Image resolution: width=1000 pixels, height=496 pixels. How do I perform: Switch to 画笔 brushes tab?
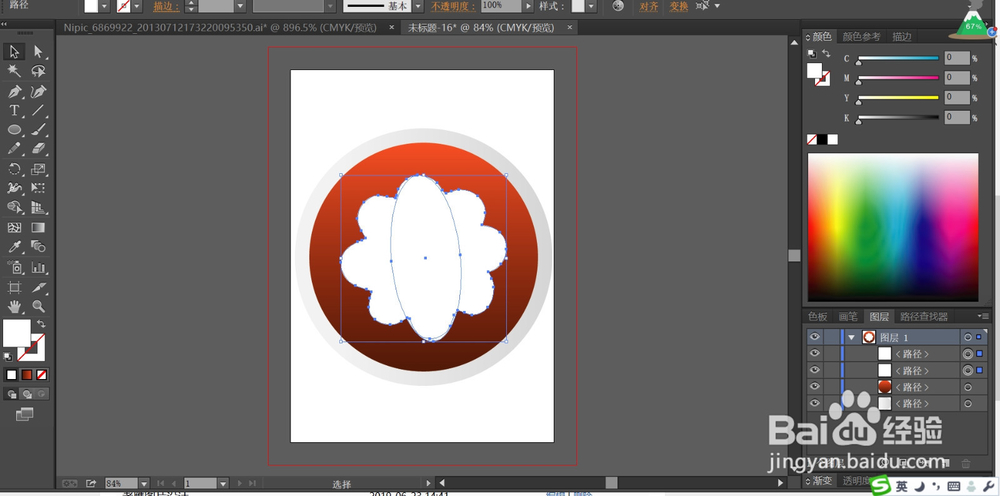(x=848, y=316)
